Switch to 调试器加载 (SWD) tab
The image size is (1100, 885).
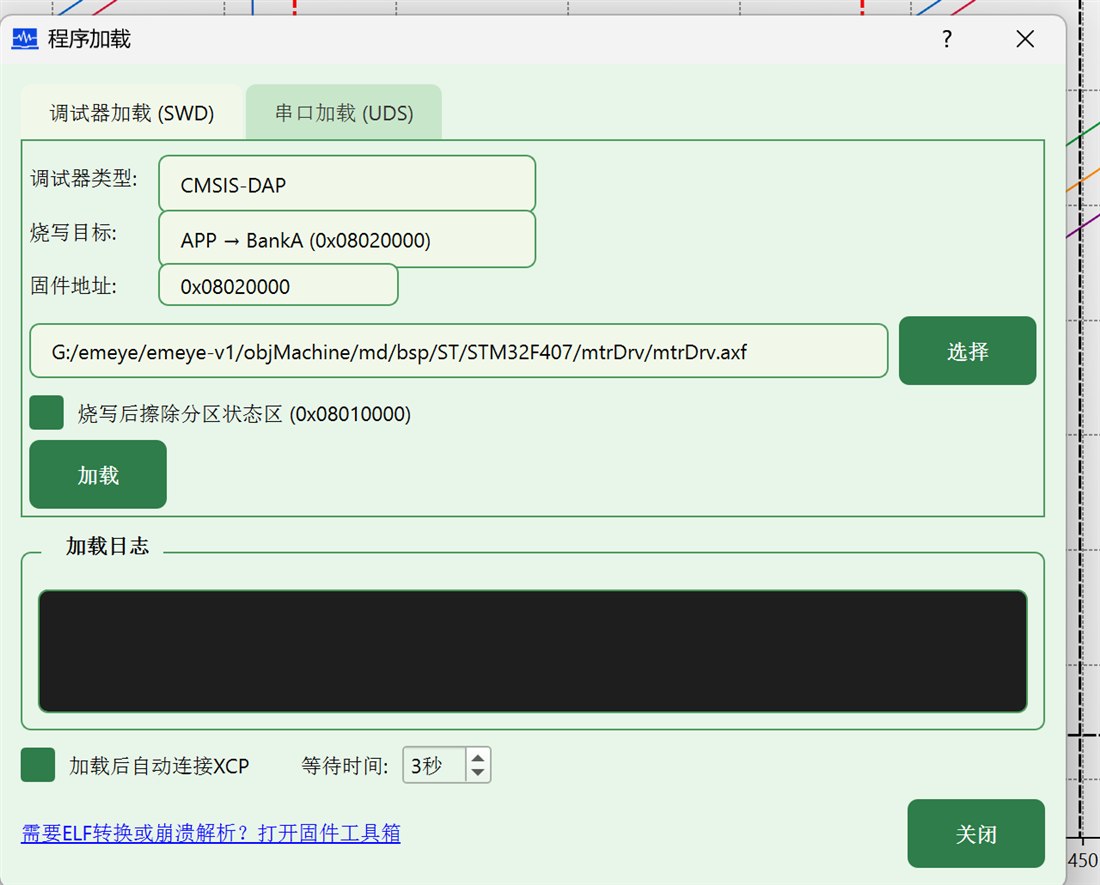pyautogui.click(x=132, y=113)
